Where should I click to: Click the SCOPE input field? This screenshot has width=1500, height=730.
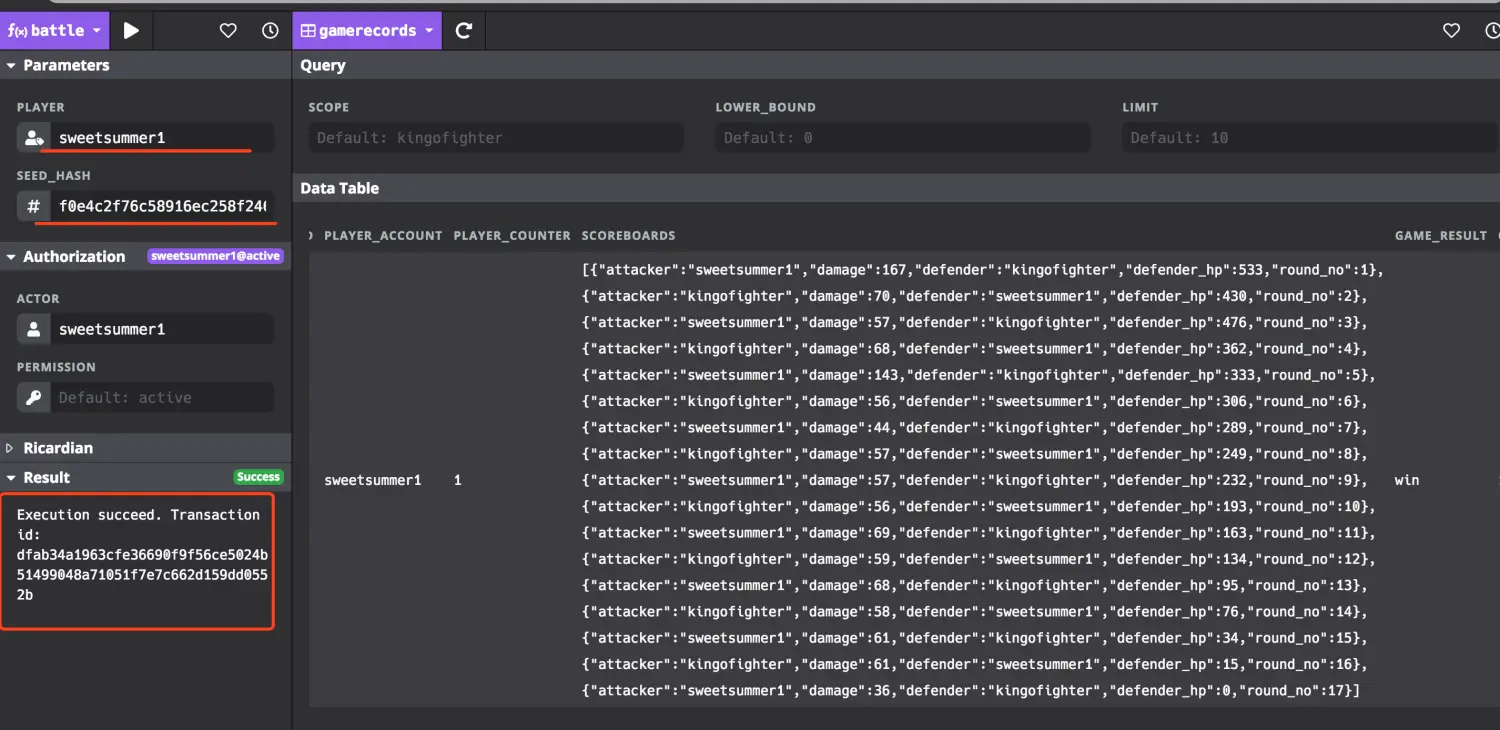[496, 138]
